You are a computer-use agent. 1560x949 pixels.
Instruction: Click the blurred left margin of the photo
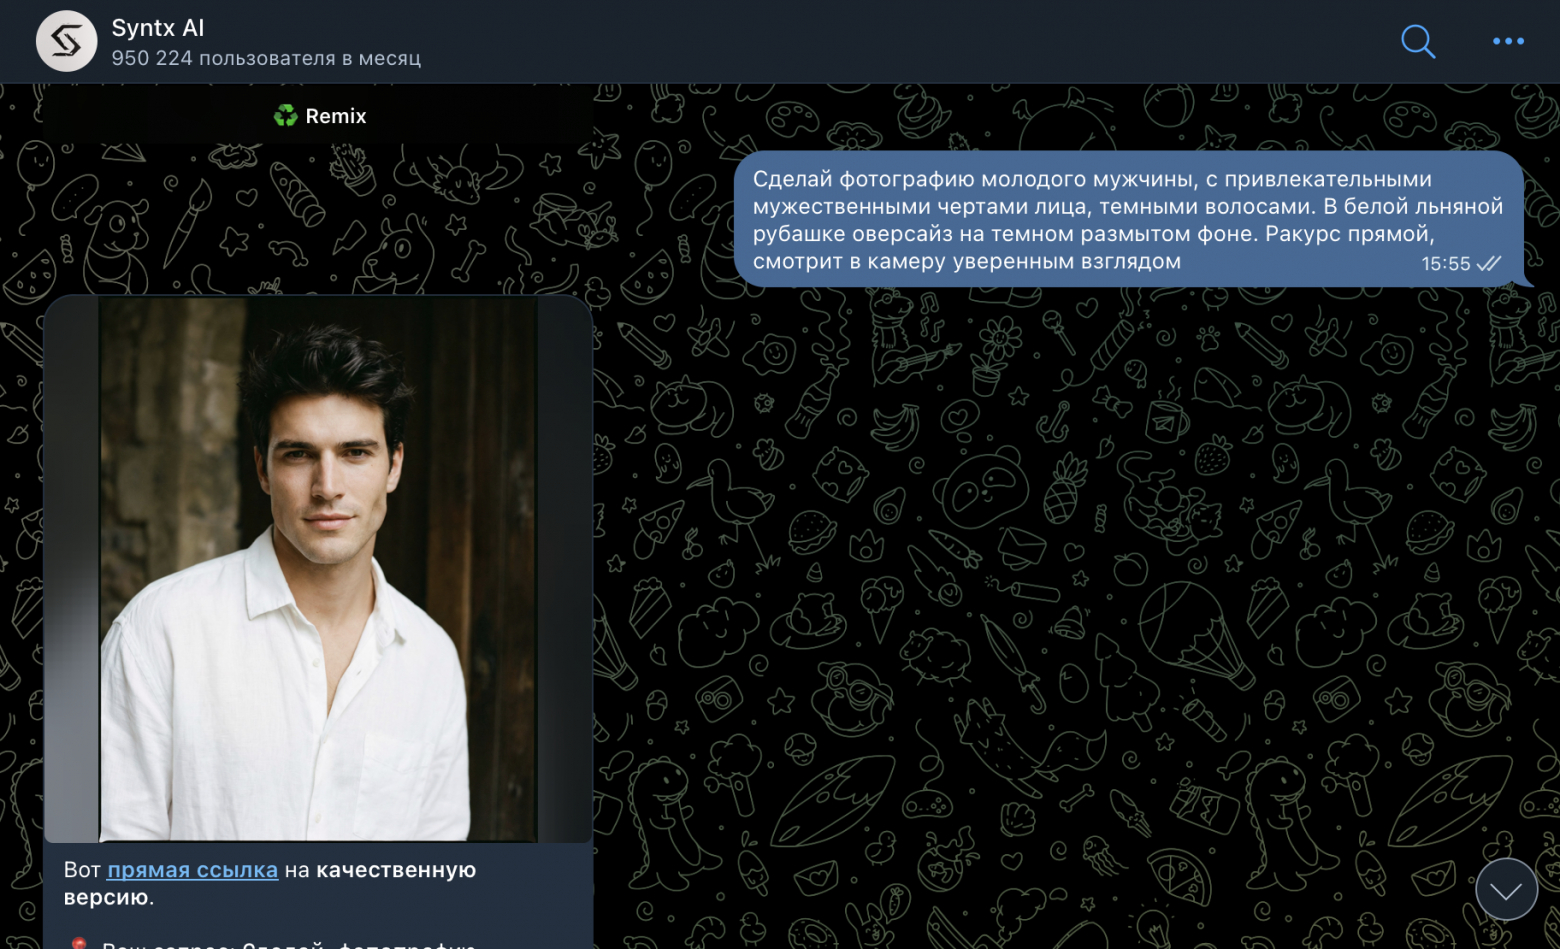[71, 569]
